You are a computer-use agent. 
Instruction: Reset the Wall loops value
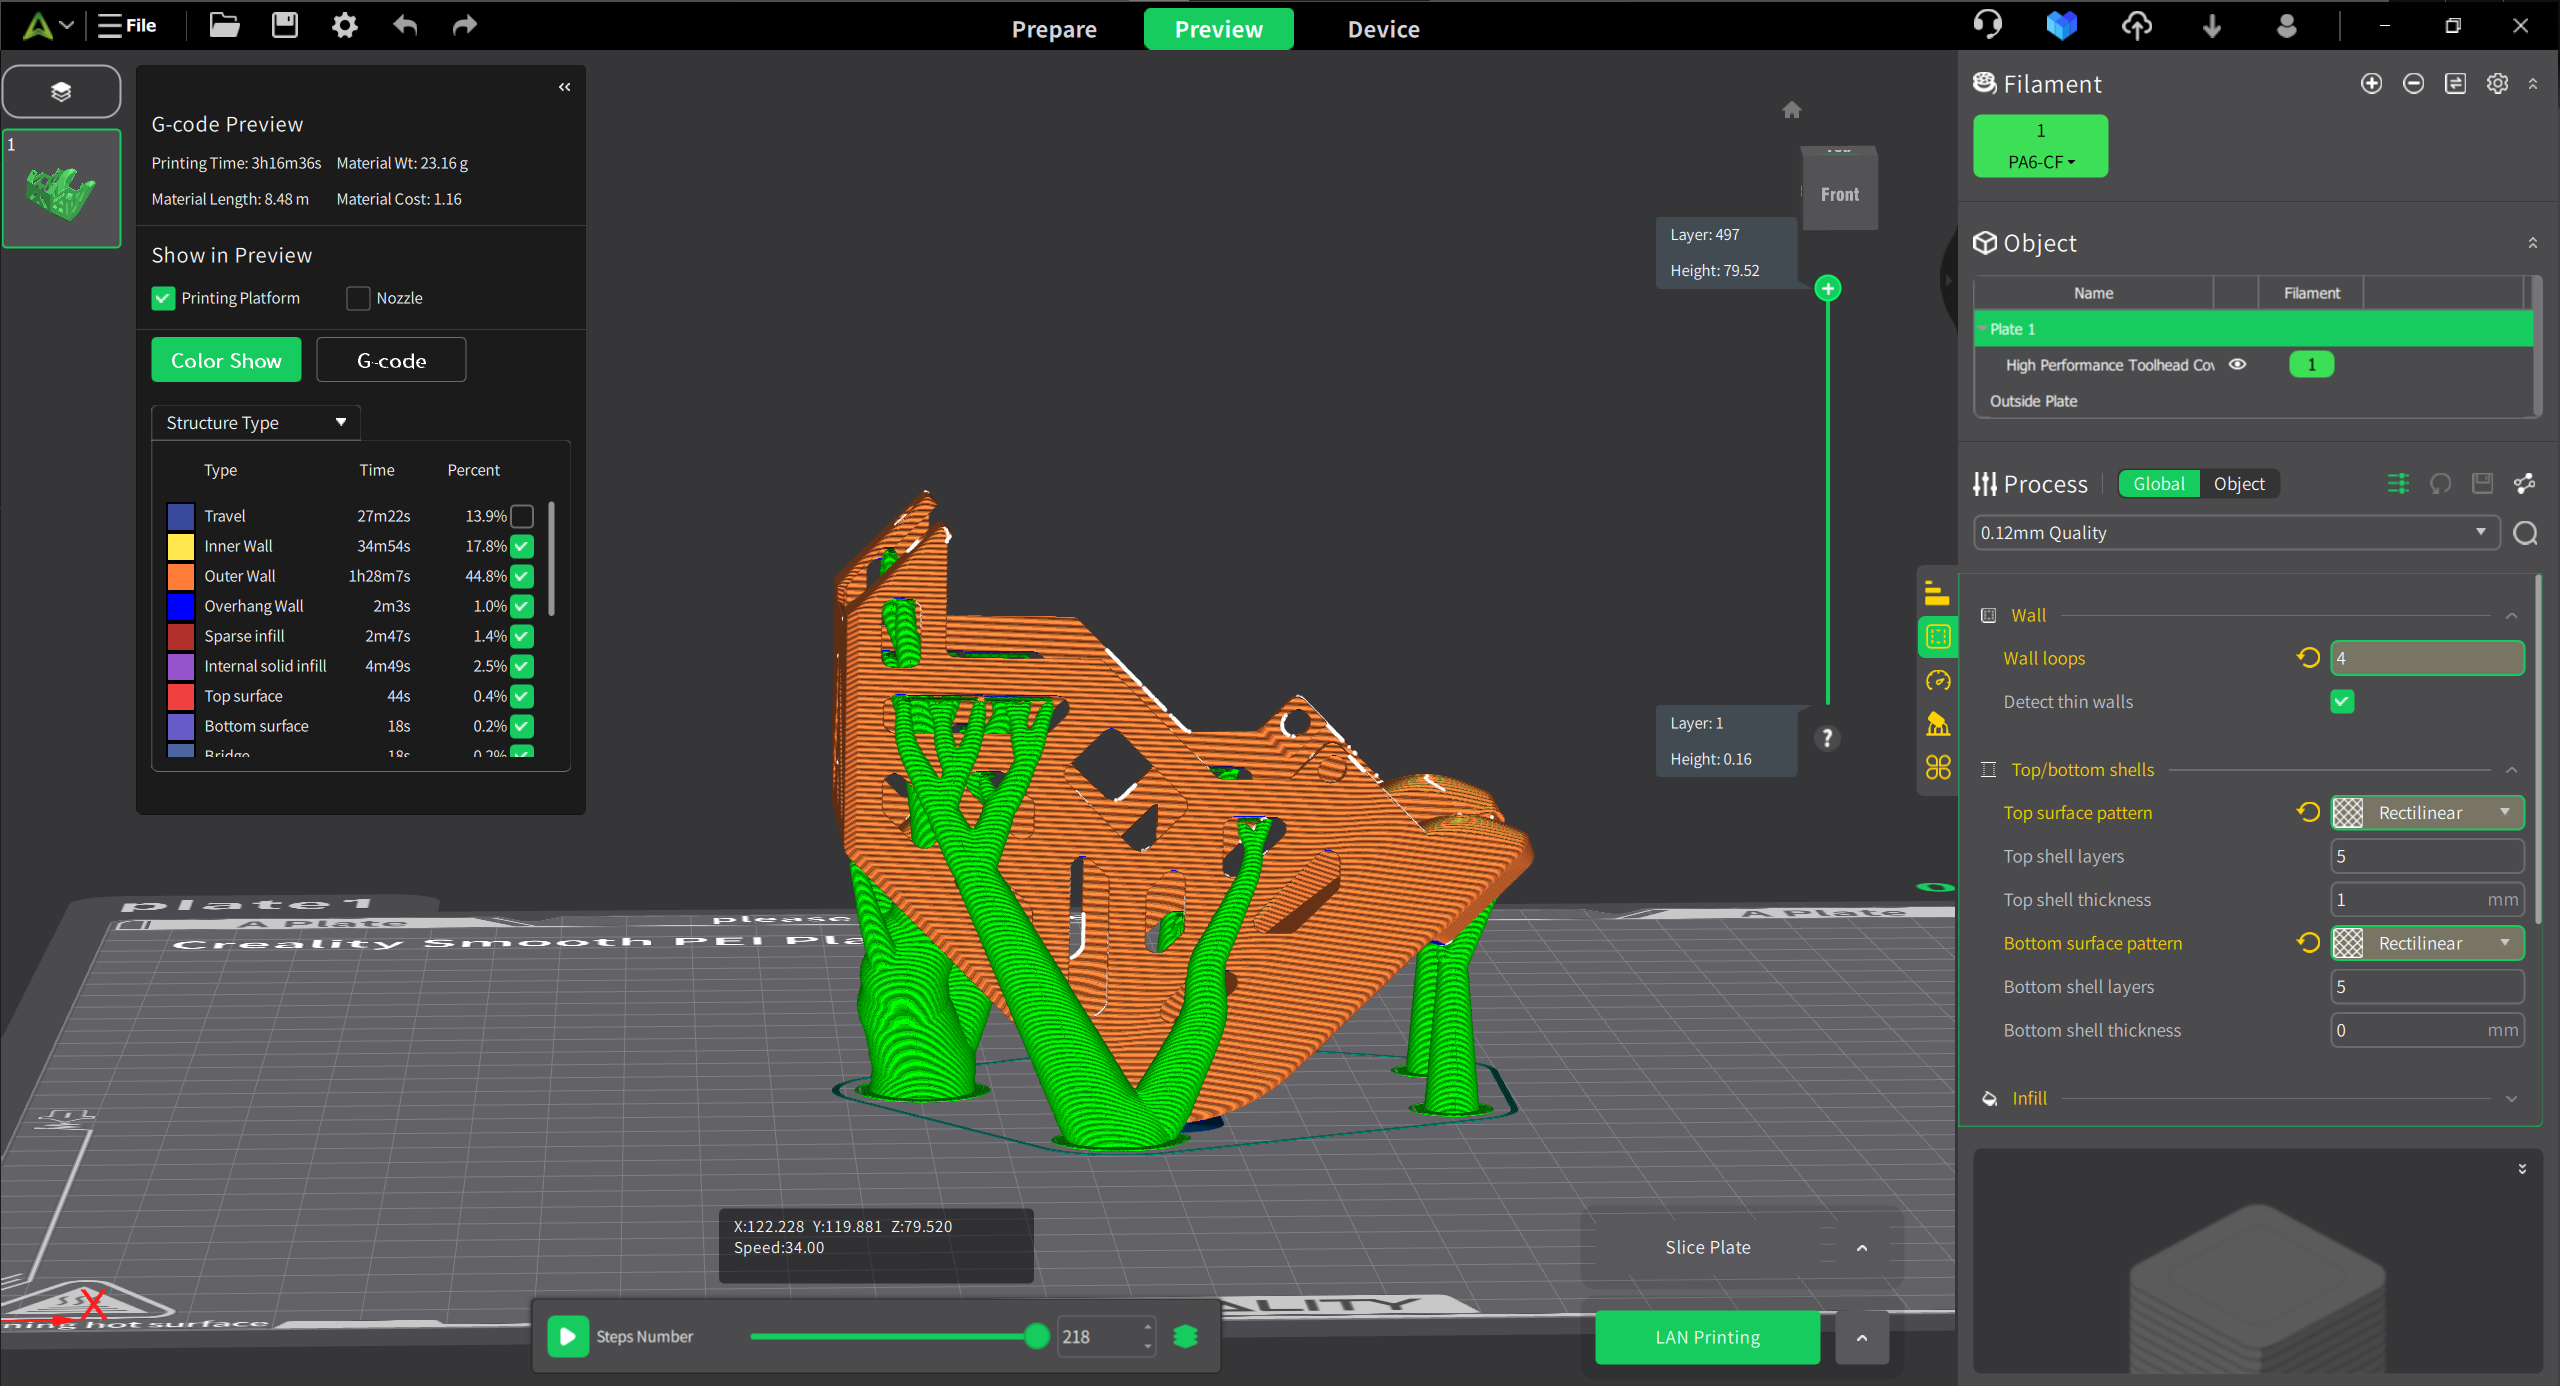pos(2308,658)
